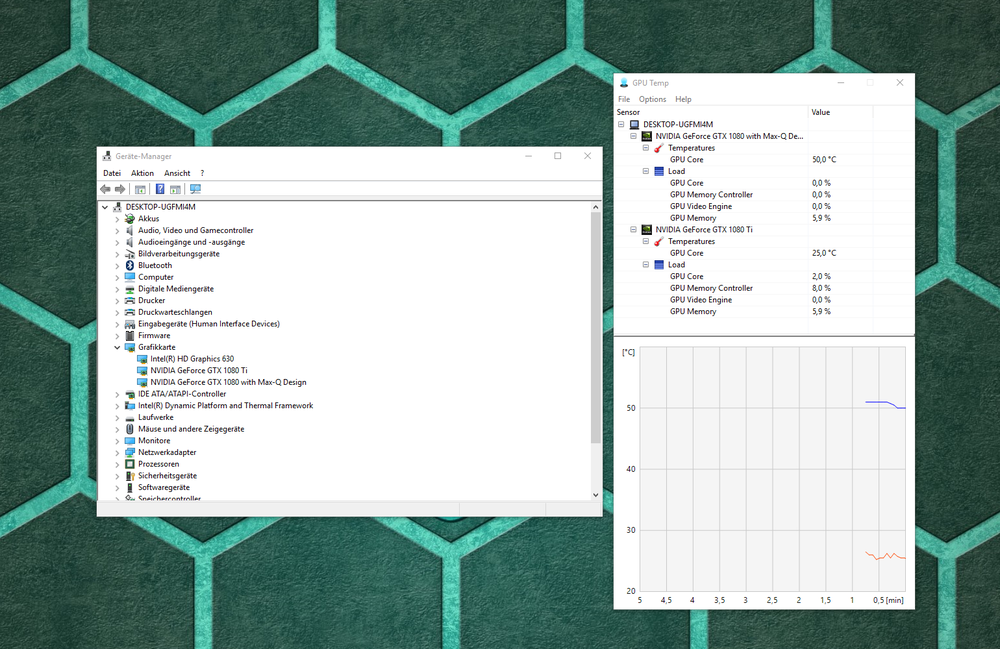Collapse the DESKTOP-UGFMI4M node in GPU Temp
Viewport: 1000px width, 649px height.
coord(621,124)
